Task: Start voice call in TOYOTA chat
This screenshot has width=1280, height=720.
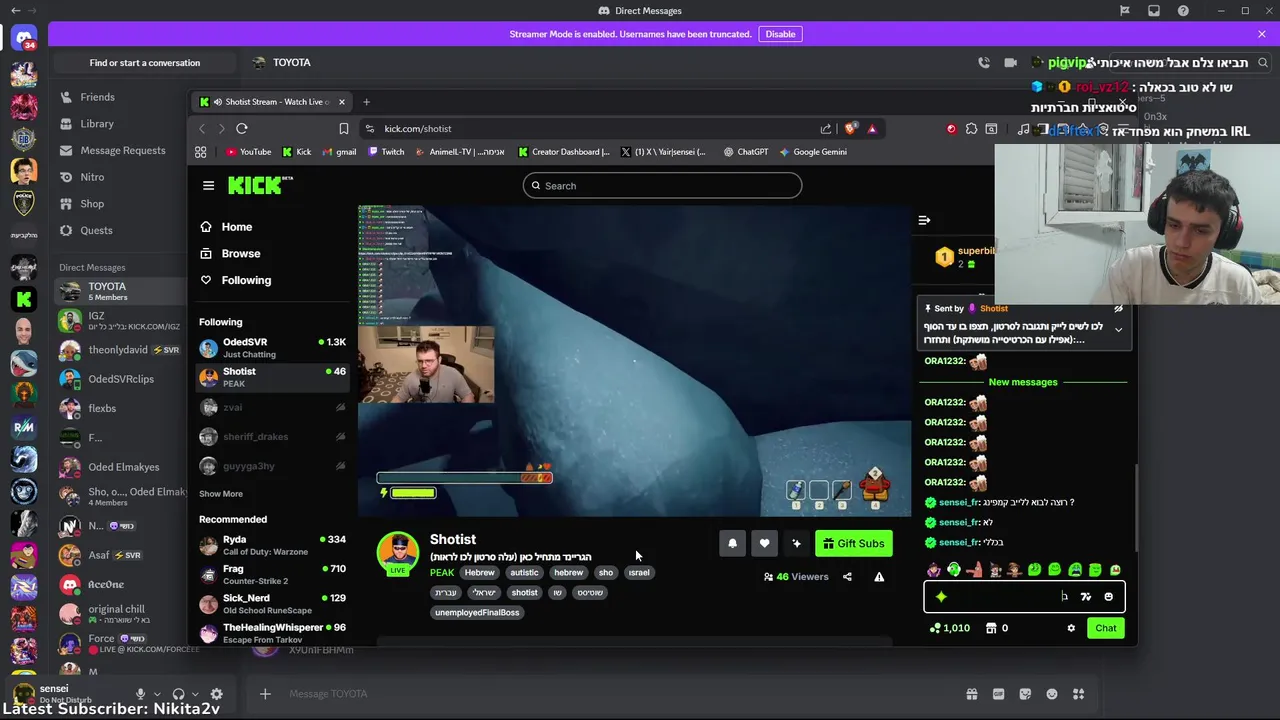Action: pyautogui.click(x=984, y=62)
